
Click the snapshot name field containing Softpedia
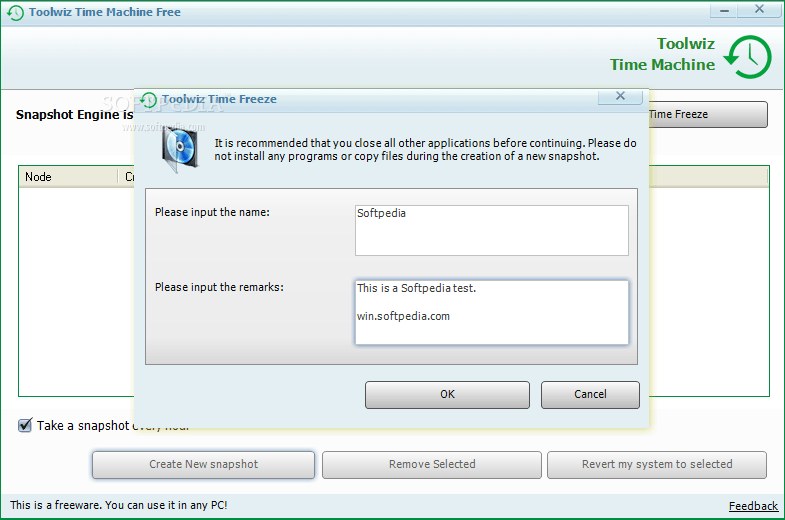tap(492, 230)
